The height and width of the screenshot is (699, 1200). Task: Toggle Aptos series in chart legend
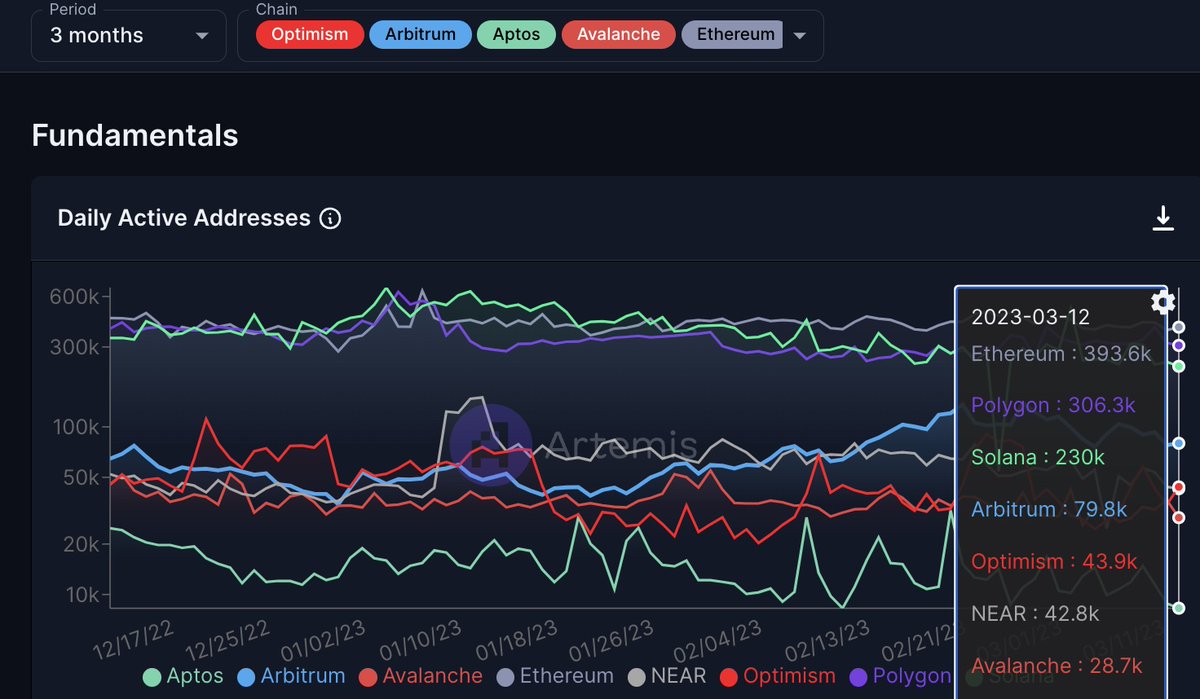click(x=183, y=676)
